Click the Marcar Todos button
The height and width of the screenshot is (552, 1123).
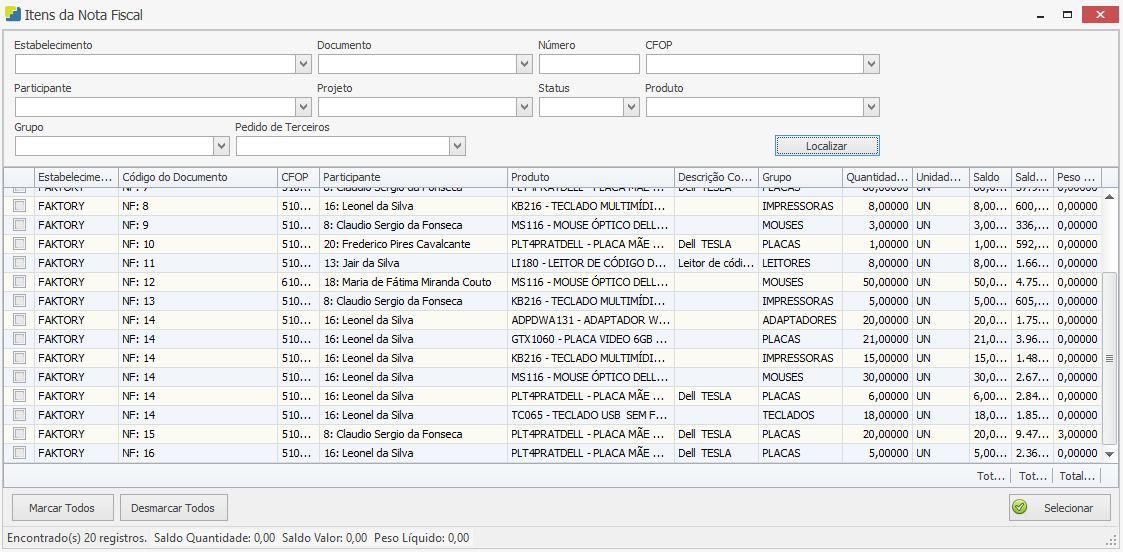61,508
